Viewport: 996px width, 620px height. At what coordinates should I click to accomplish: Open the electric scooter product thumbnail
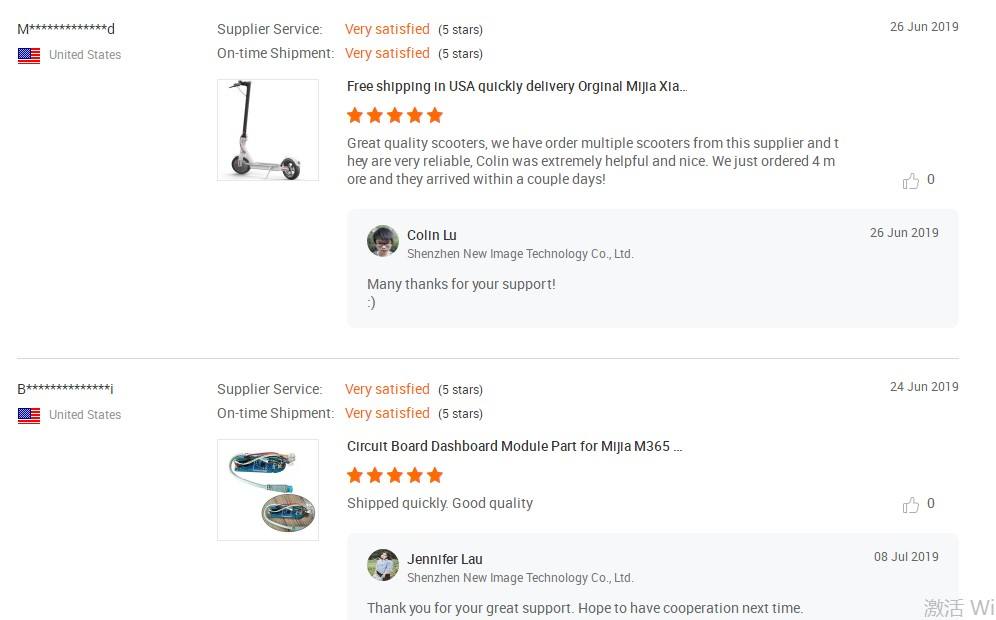coord(268,130)
